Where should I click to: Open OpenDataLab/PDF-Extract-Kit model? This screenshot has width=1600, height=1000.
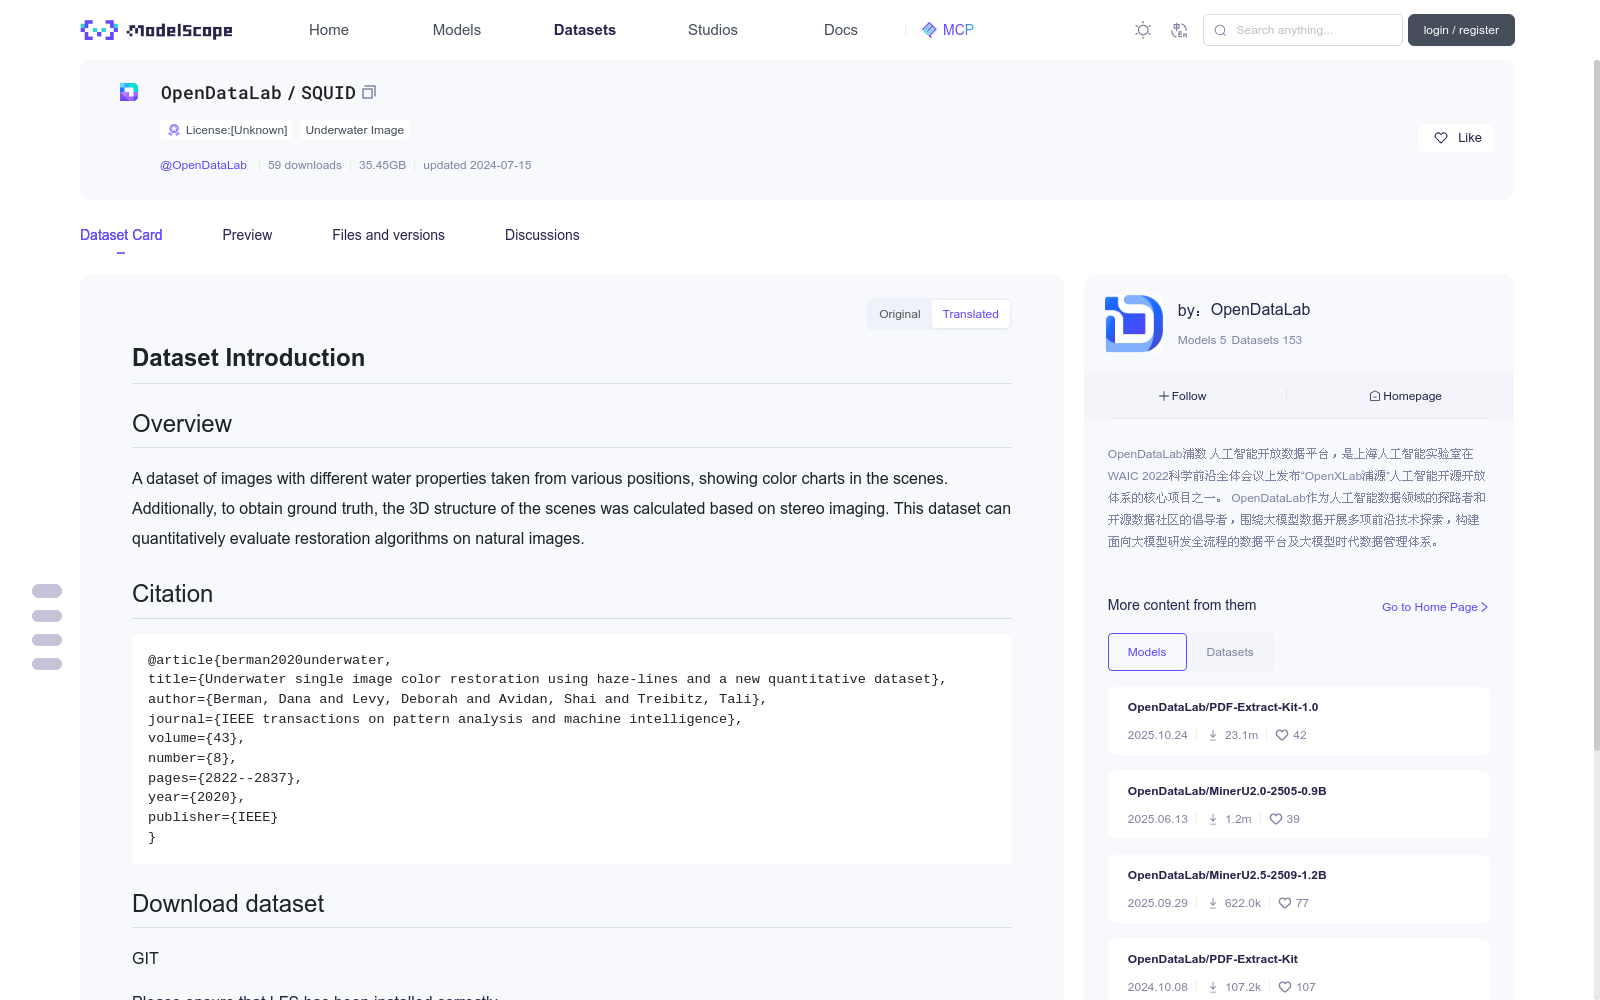tap(1213, 959)
